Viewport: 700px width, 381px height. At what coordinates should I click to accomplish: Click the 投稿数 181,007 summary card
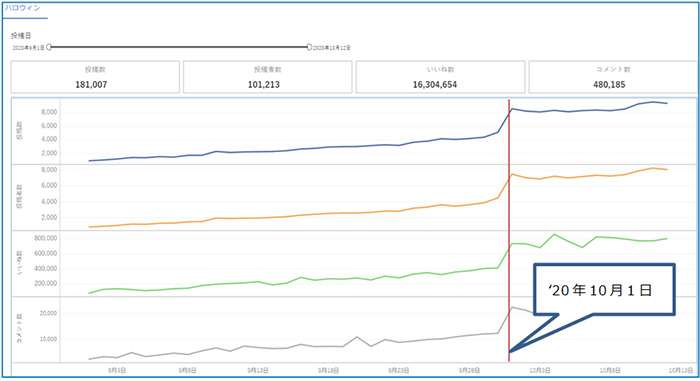point(95,77)
